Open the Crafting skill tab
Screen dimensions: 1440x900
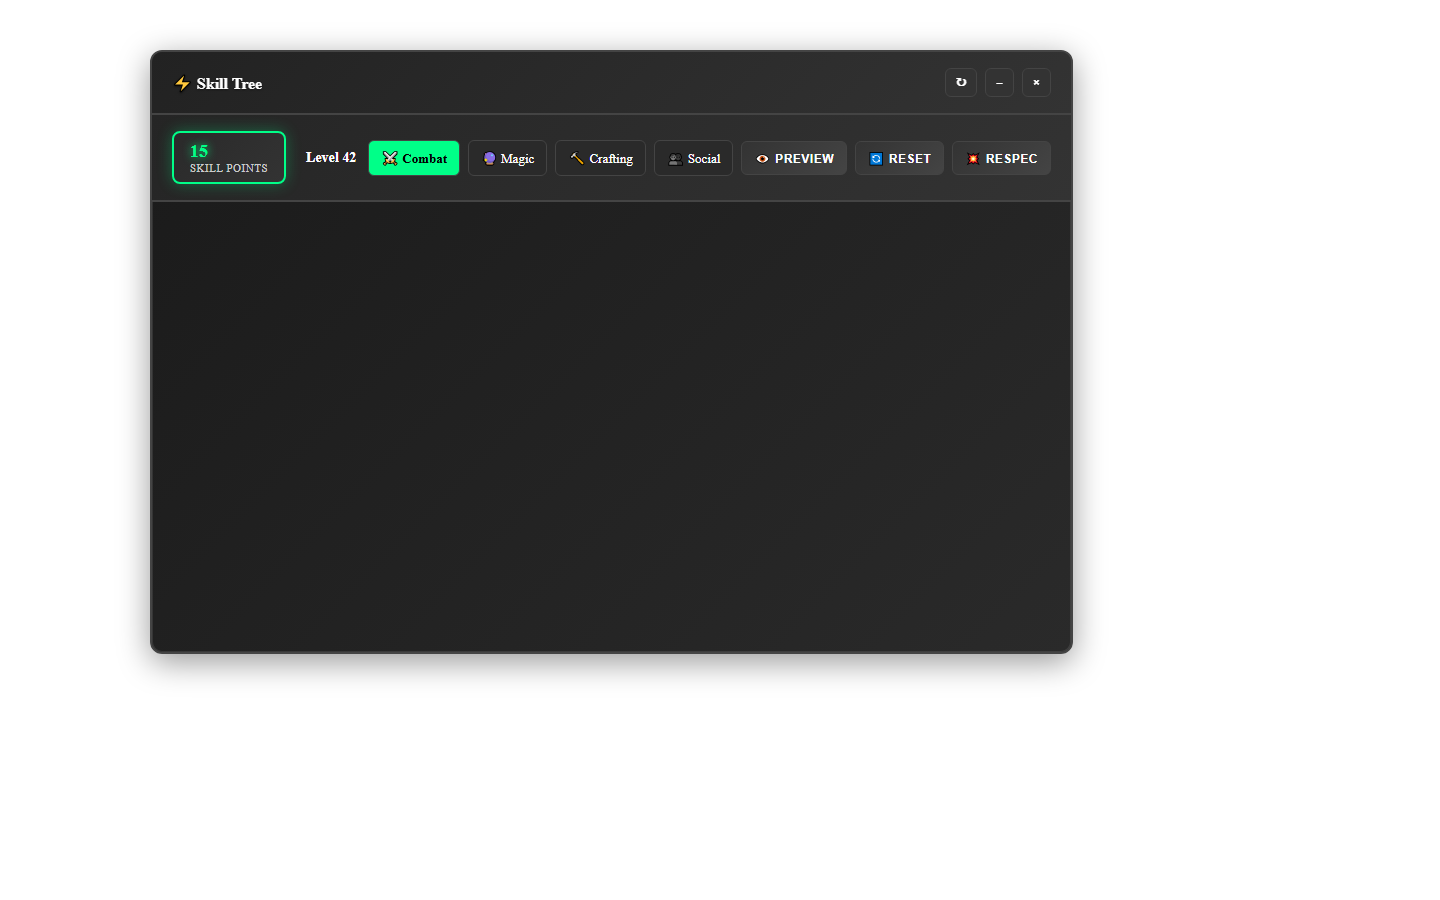[x=600, y=158]
